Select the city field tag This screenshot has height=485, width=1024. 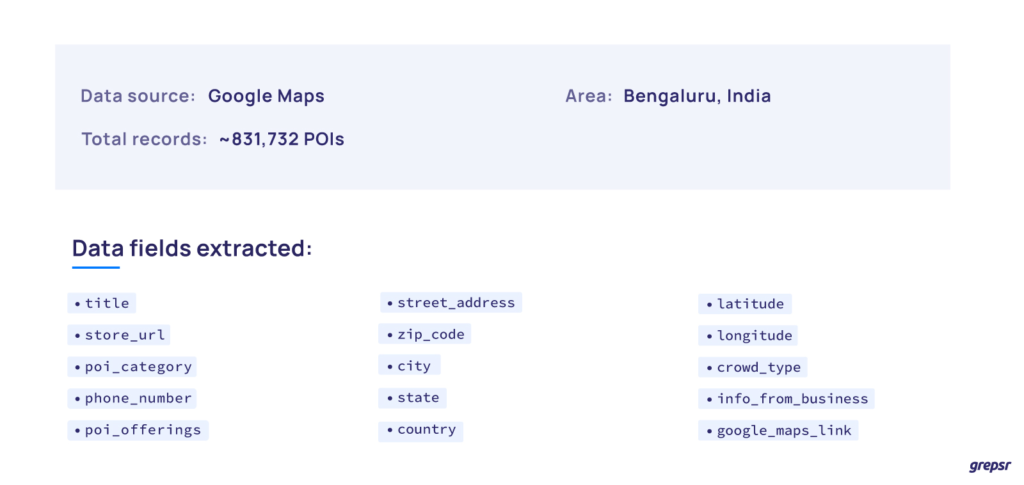[x=409, y=366]
